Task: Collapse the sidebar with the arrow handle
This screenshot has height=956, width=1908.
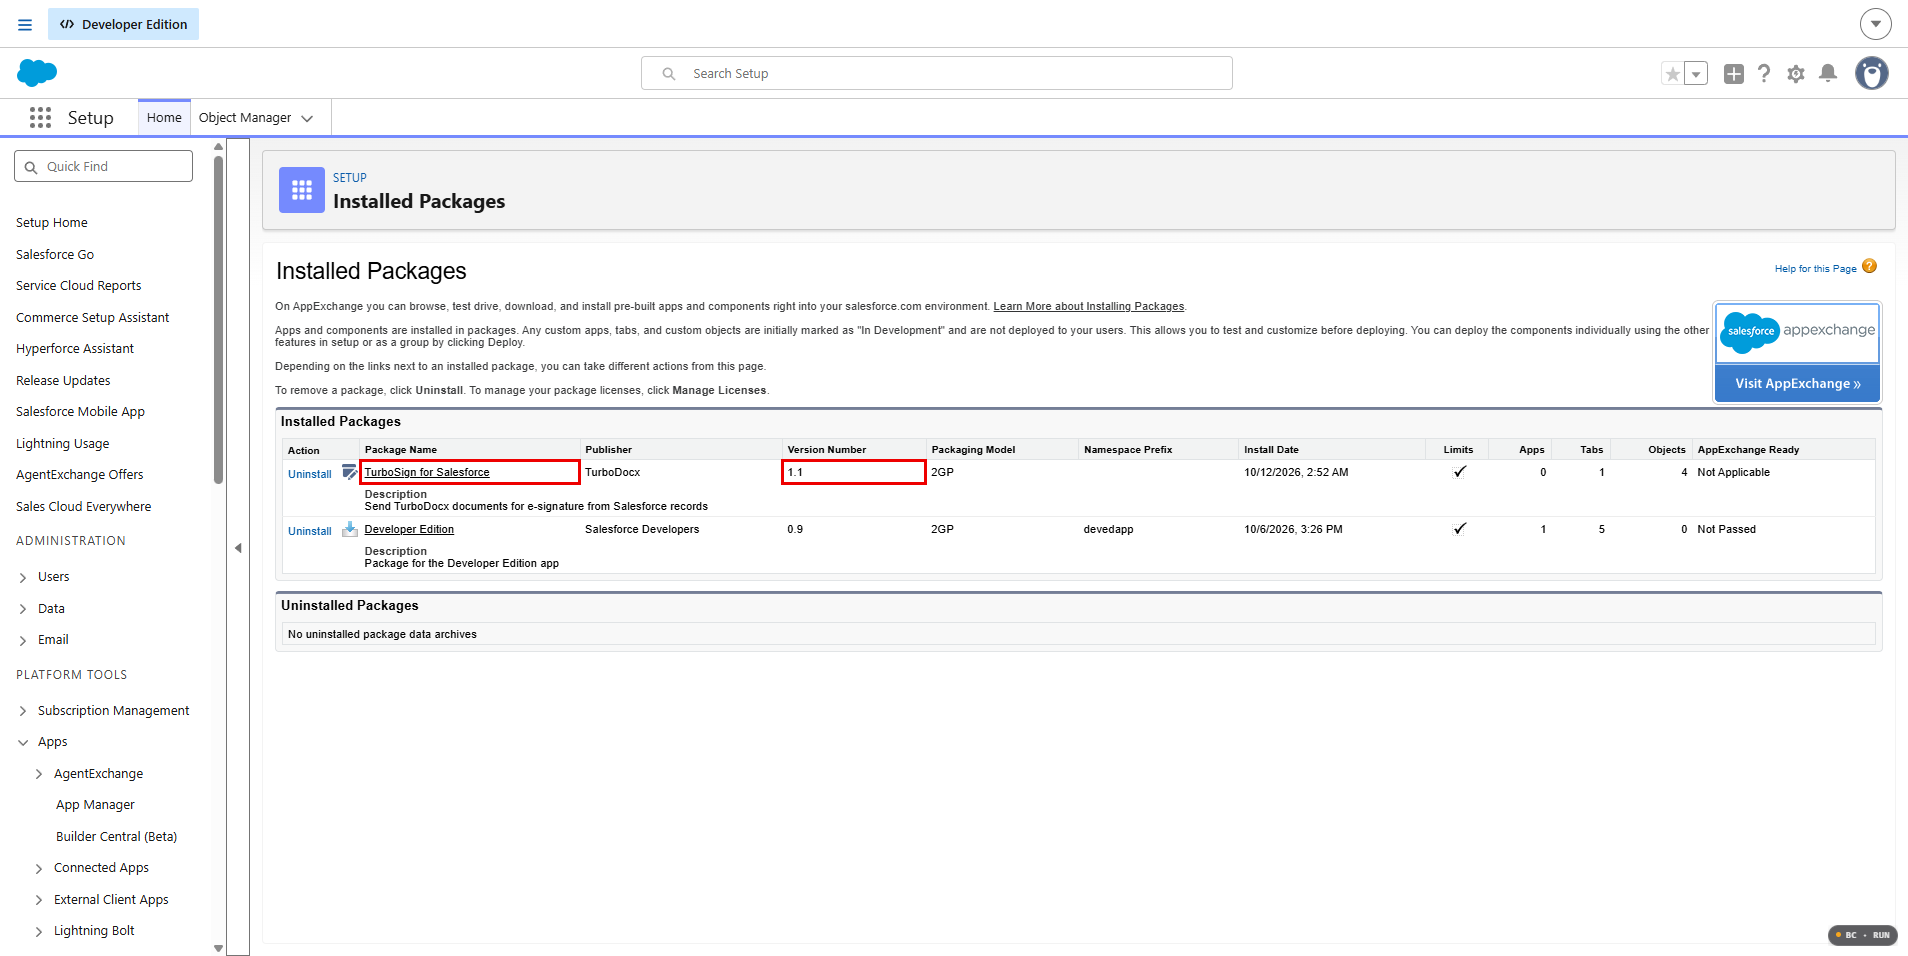Action: click(238, 548)
